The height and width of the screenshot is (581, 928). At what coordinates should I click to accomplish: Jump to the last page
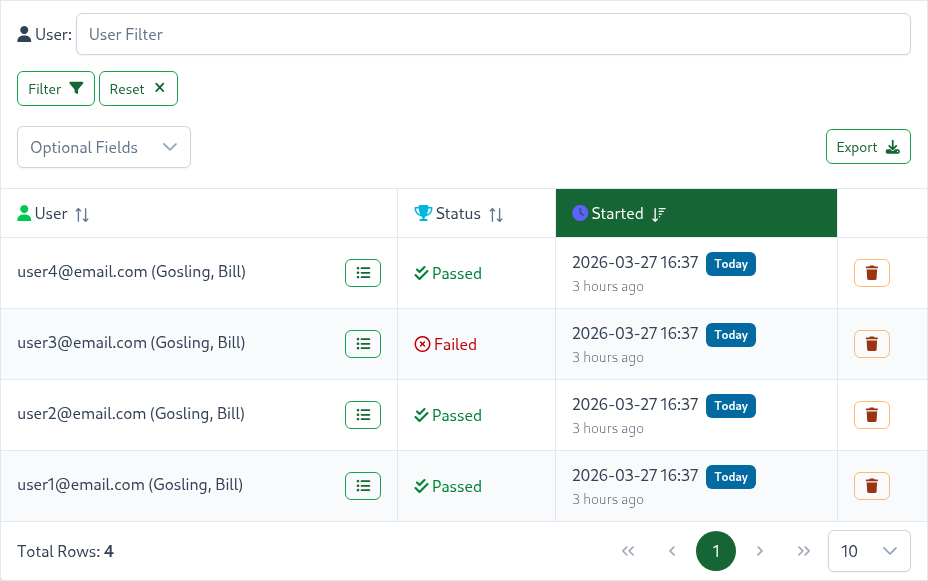tap(804, 551)
